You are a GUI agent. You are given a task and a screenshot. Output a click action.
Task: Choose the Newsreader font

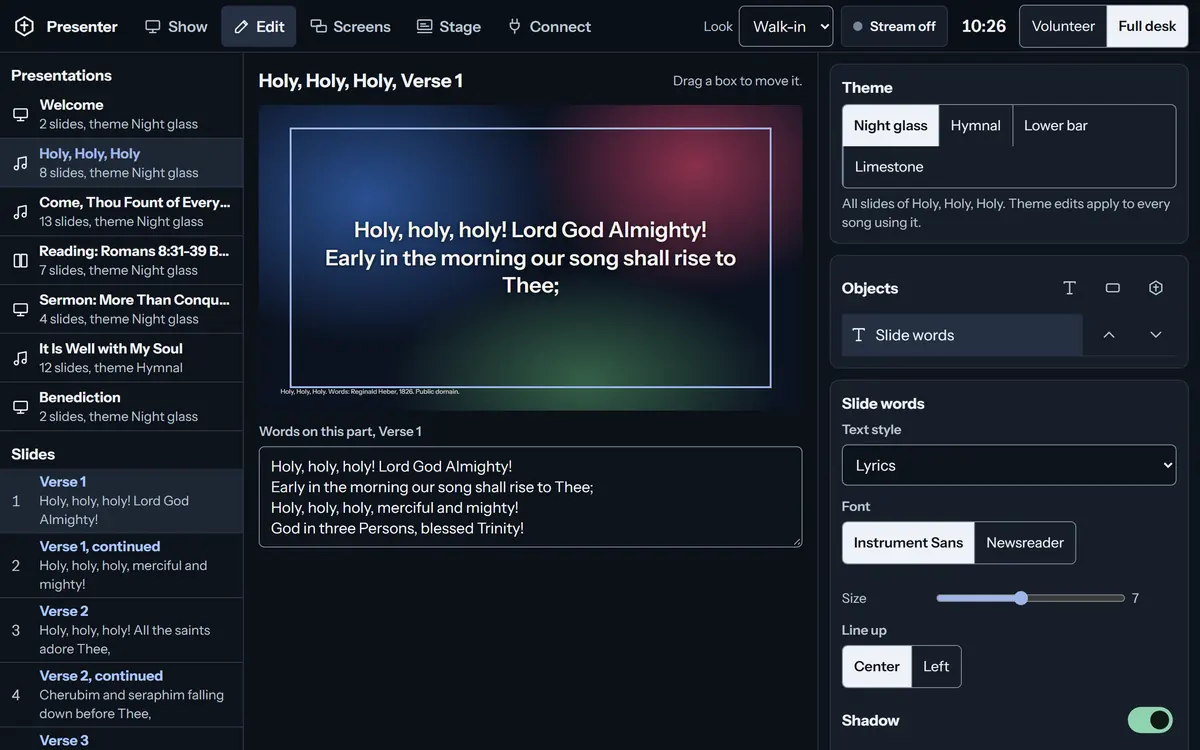click(x=1025, y=543)
